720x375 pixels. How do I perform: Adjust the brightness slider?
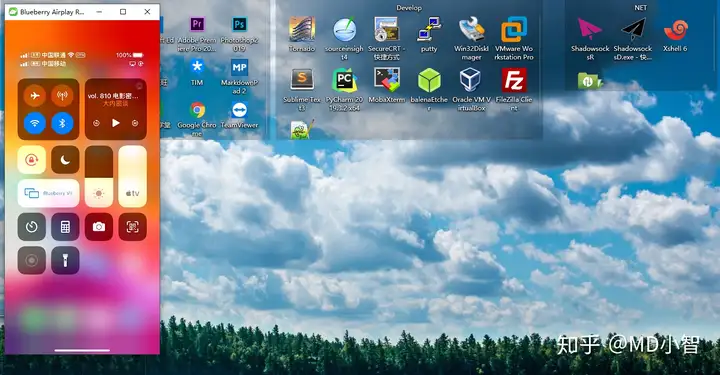[x=99, y=177]
